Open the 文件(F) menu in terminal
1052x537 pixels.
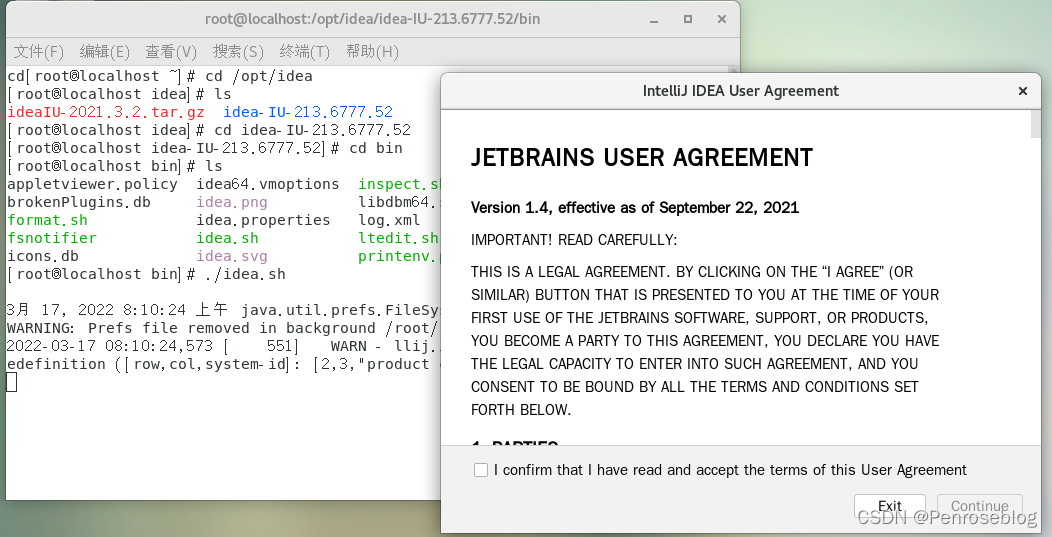click(38, 52)
